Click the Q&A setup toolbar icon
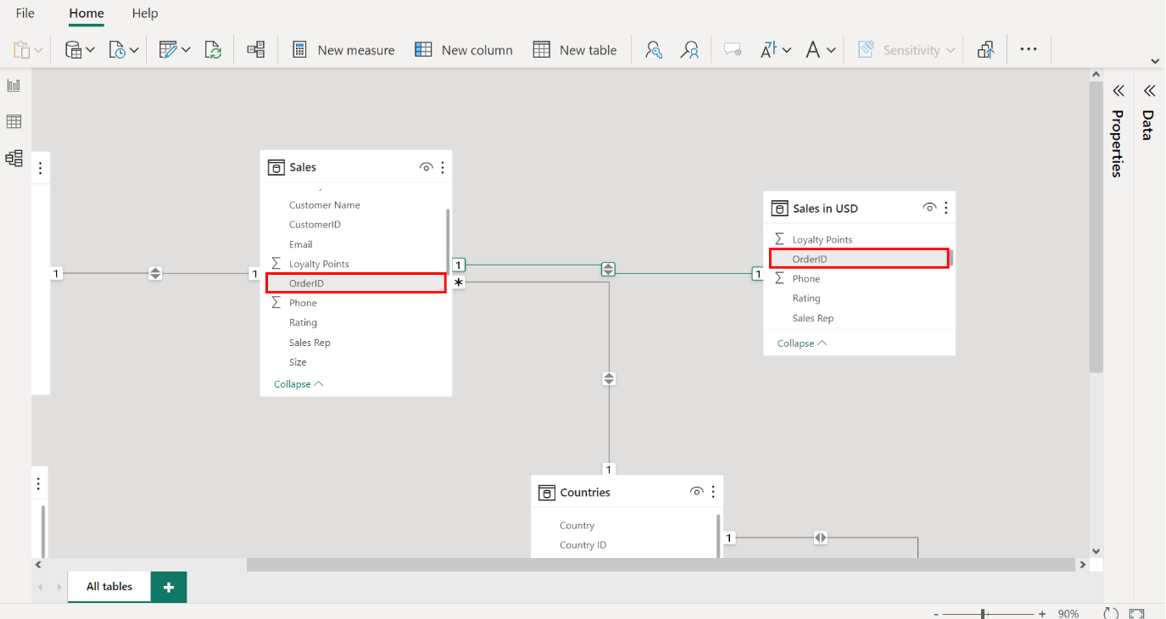 tap(732, 50)
